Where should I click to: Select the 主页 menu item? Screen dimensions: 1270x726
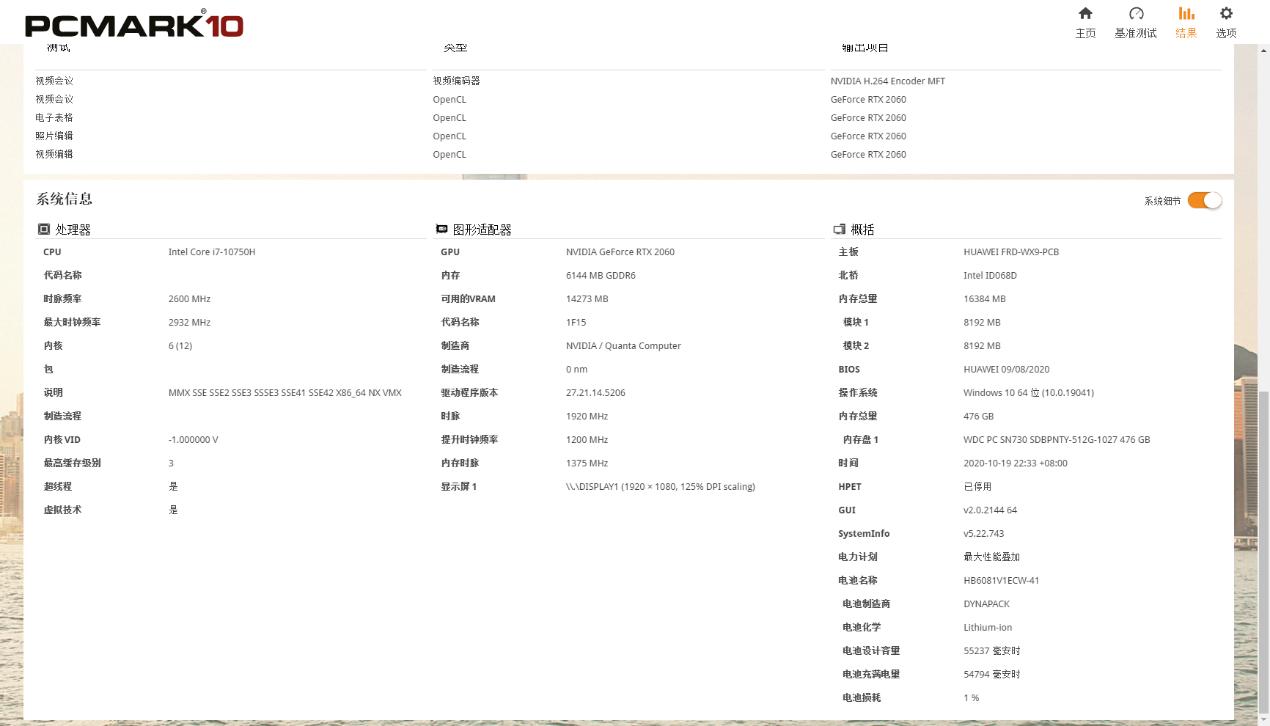[1085, 32]
